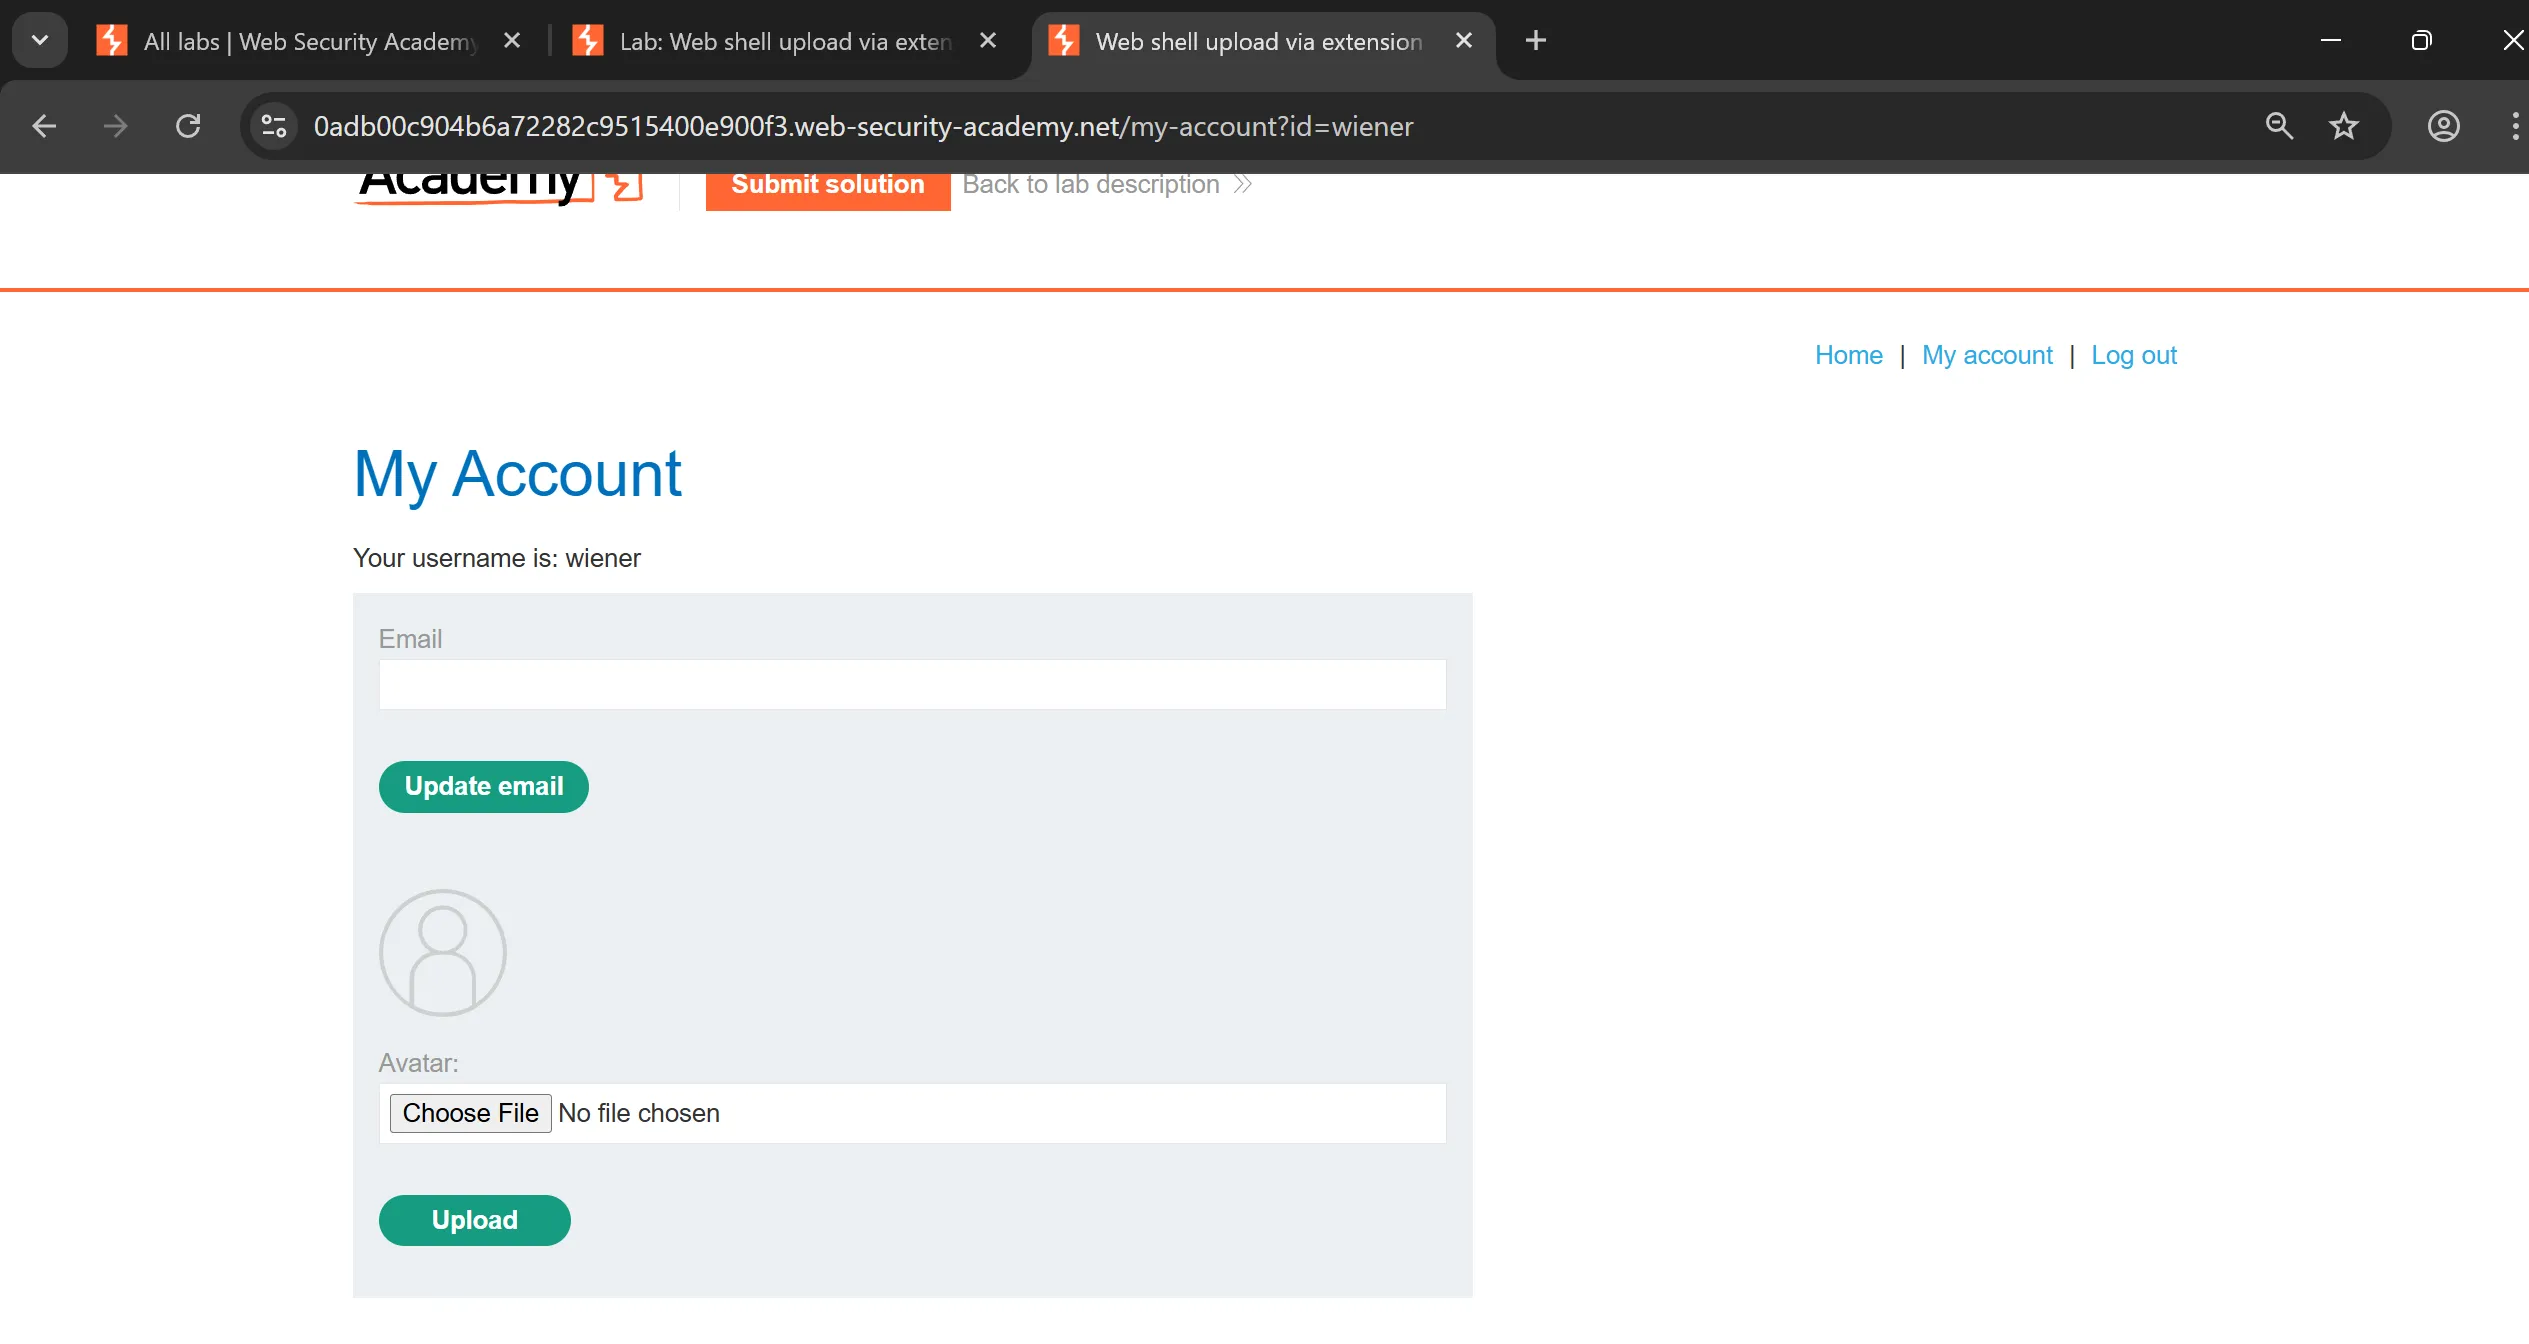Screen dimensions: 2529x1344
Task: Click the zoom magnifier icon
Action: (2279, 126)
